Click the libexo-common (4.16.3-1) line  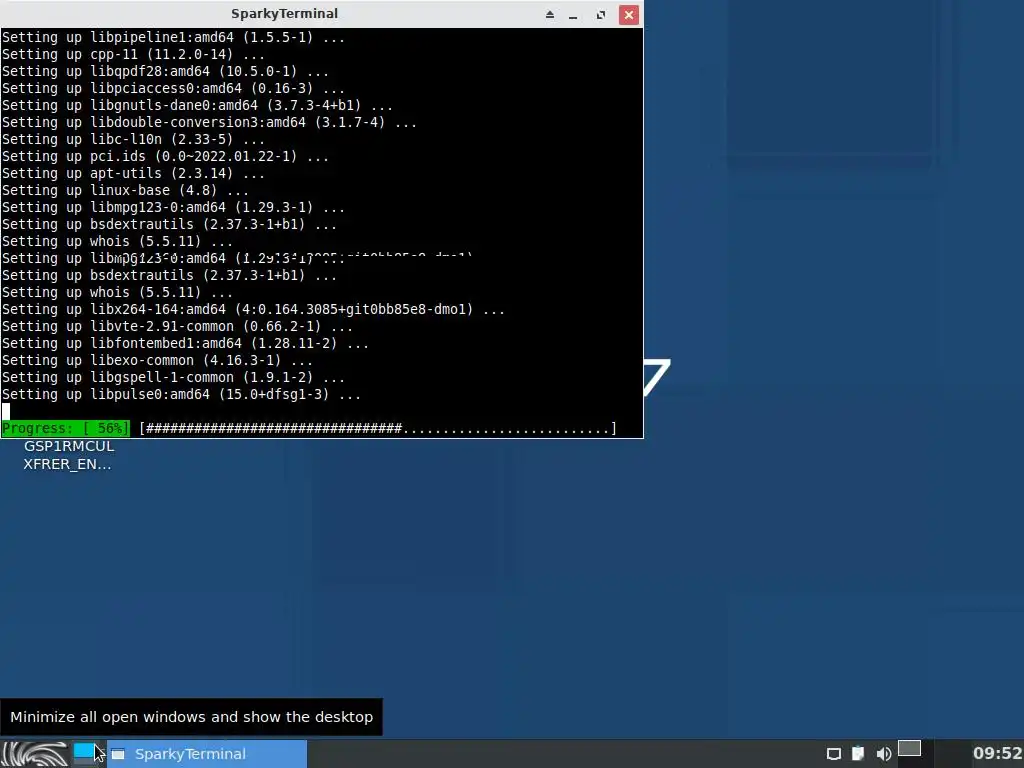[157, 360]
